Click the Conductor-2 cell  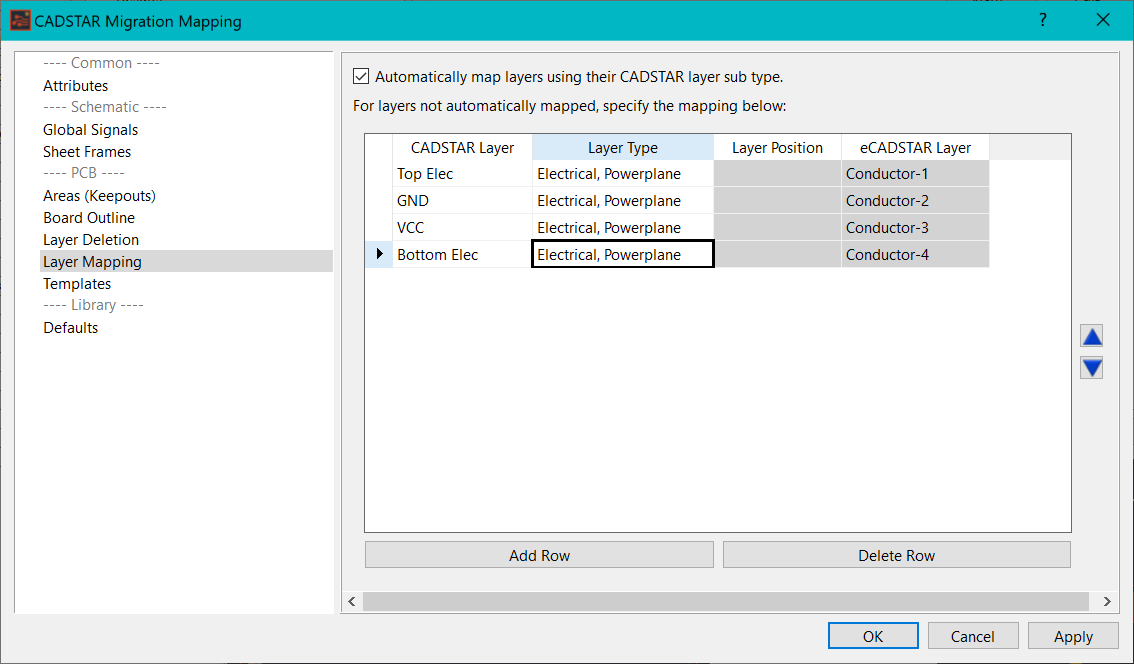point(915,200)
